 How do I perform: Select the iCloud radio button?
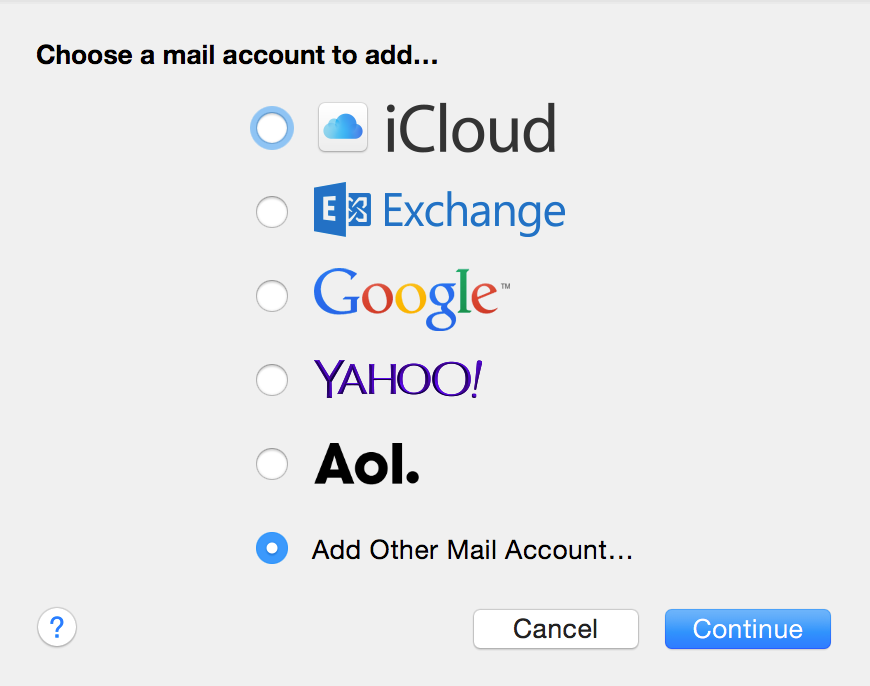coord(272,128)
